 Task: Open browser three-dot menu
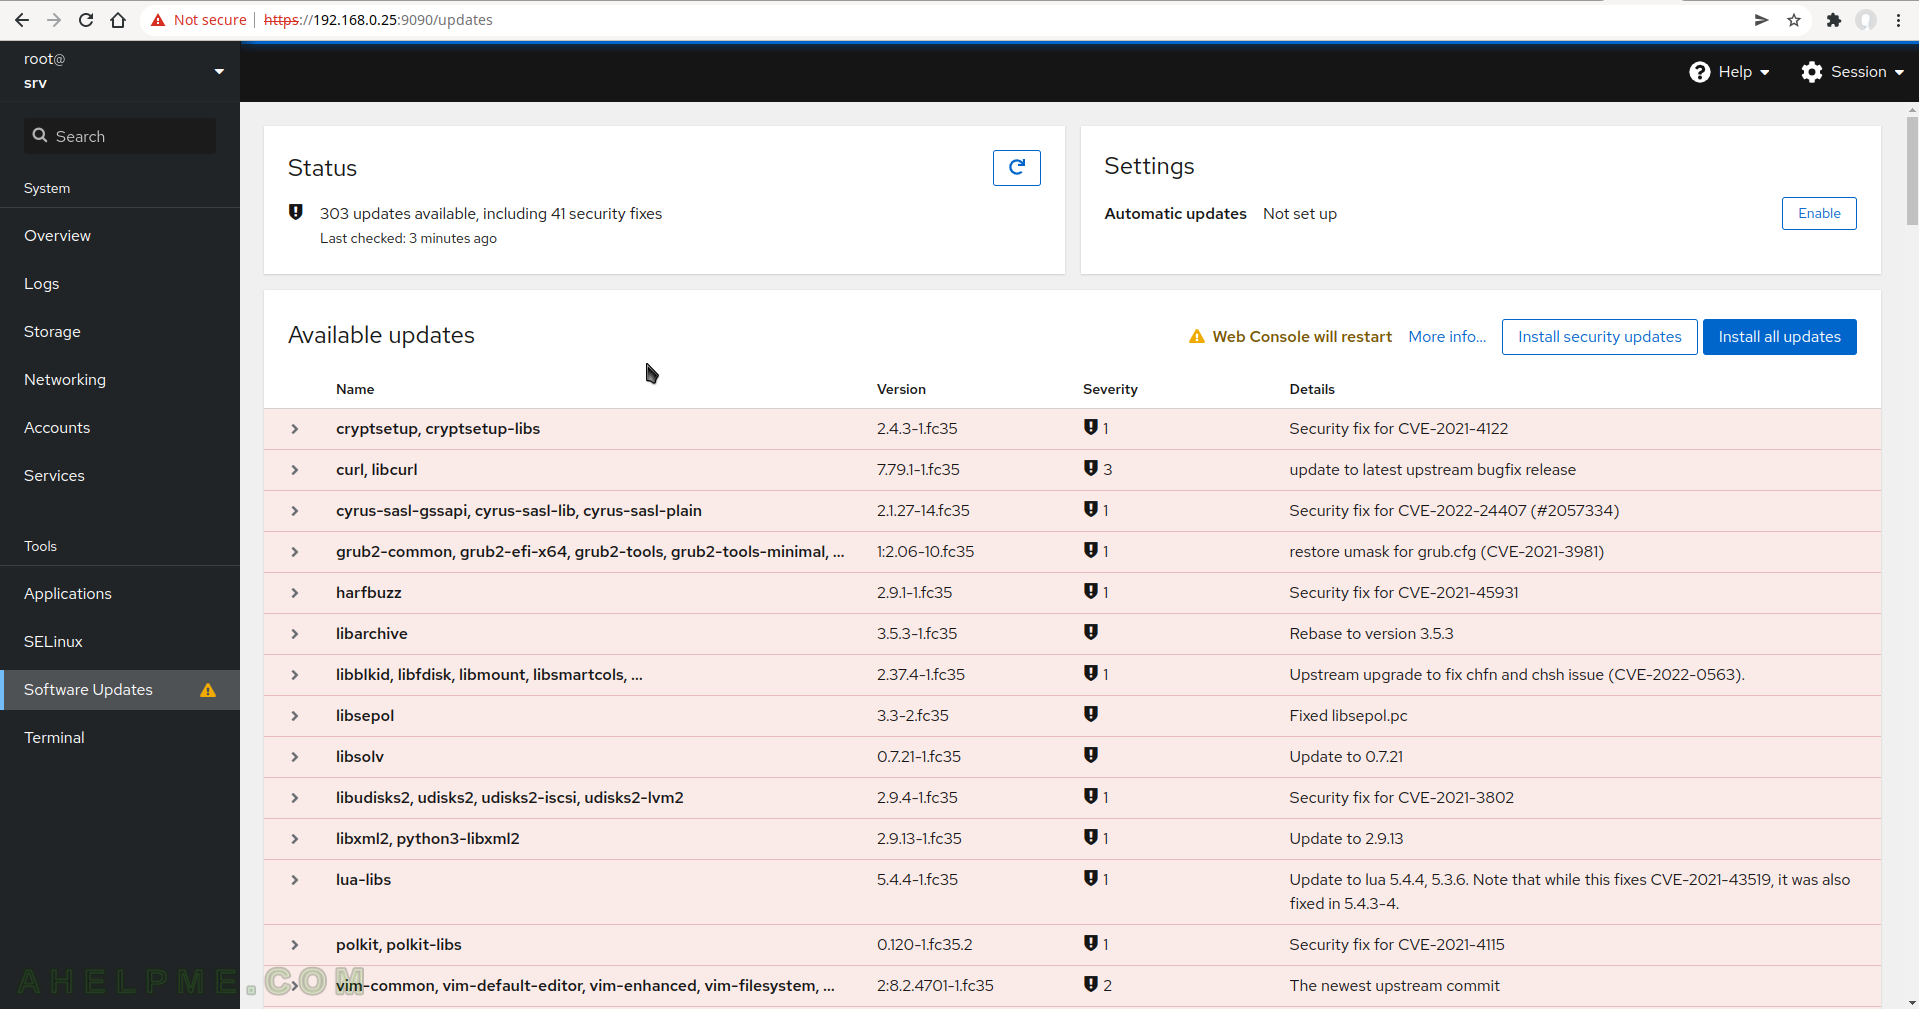point(1898,20)
